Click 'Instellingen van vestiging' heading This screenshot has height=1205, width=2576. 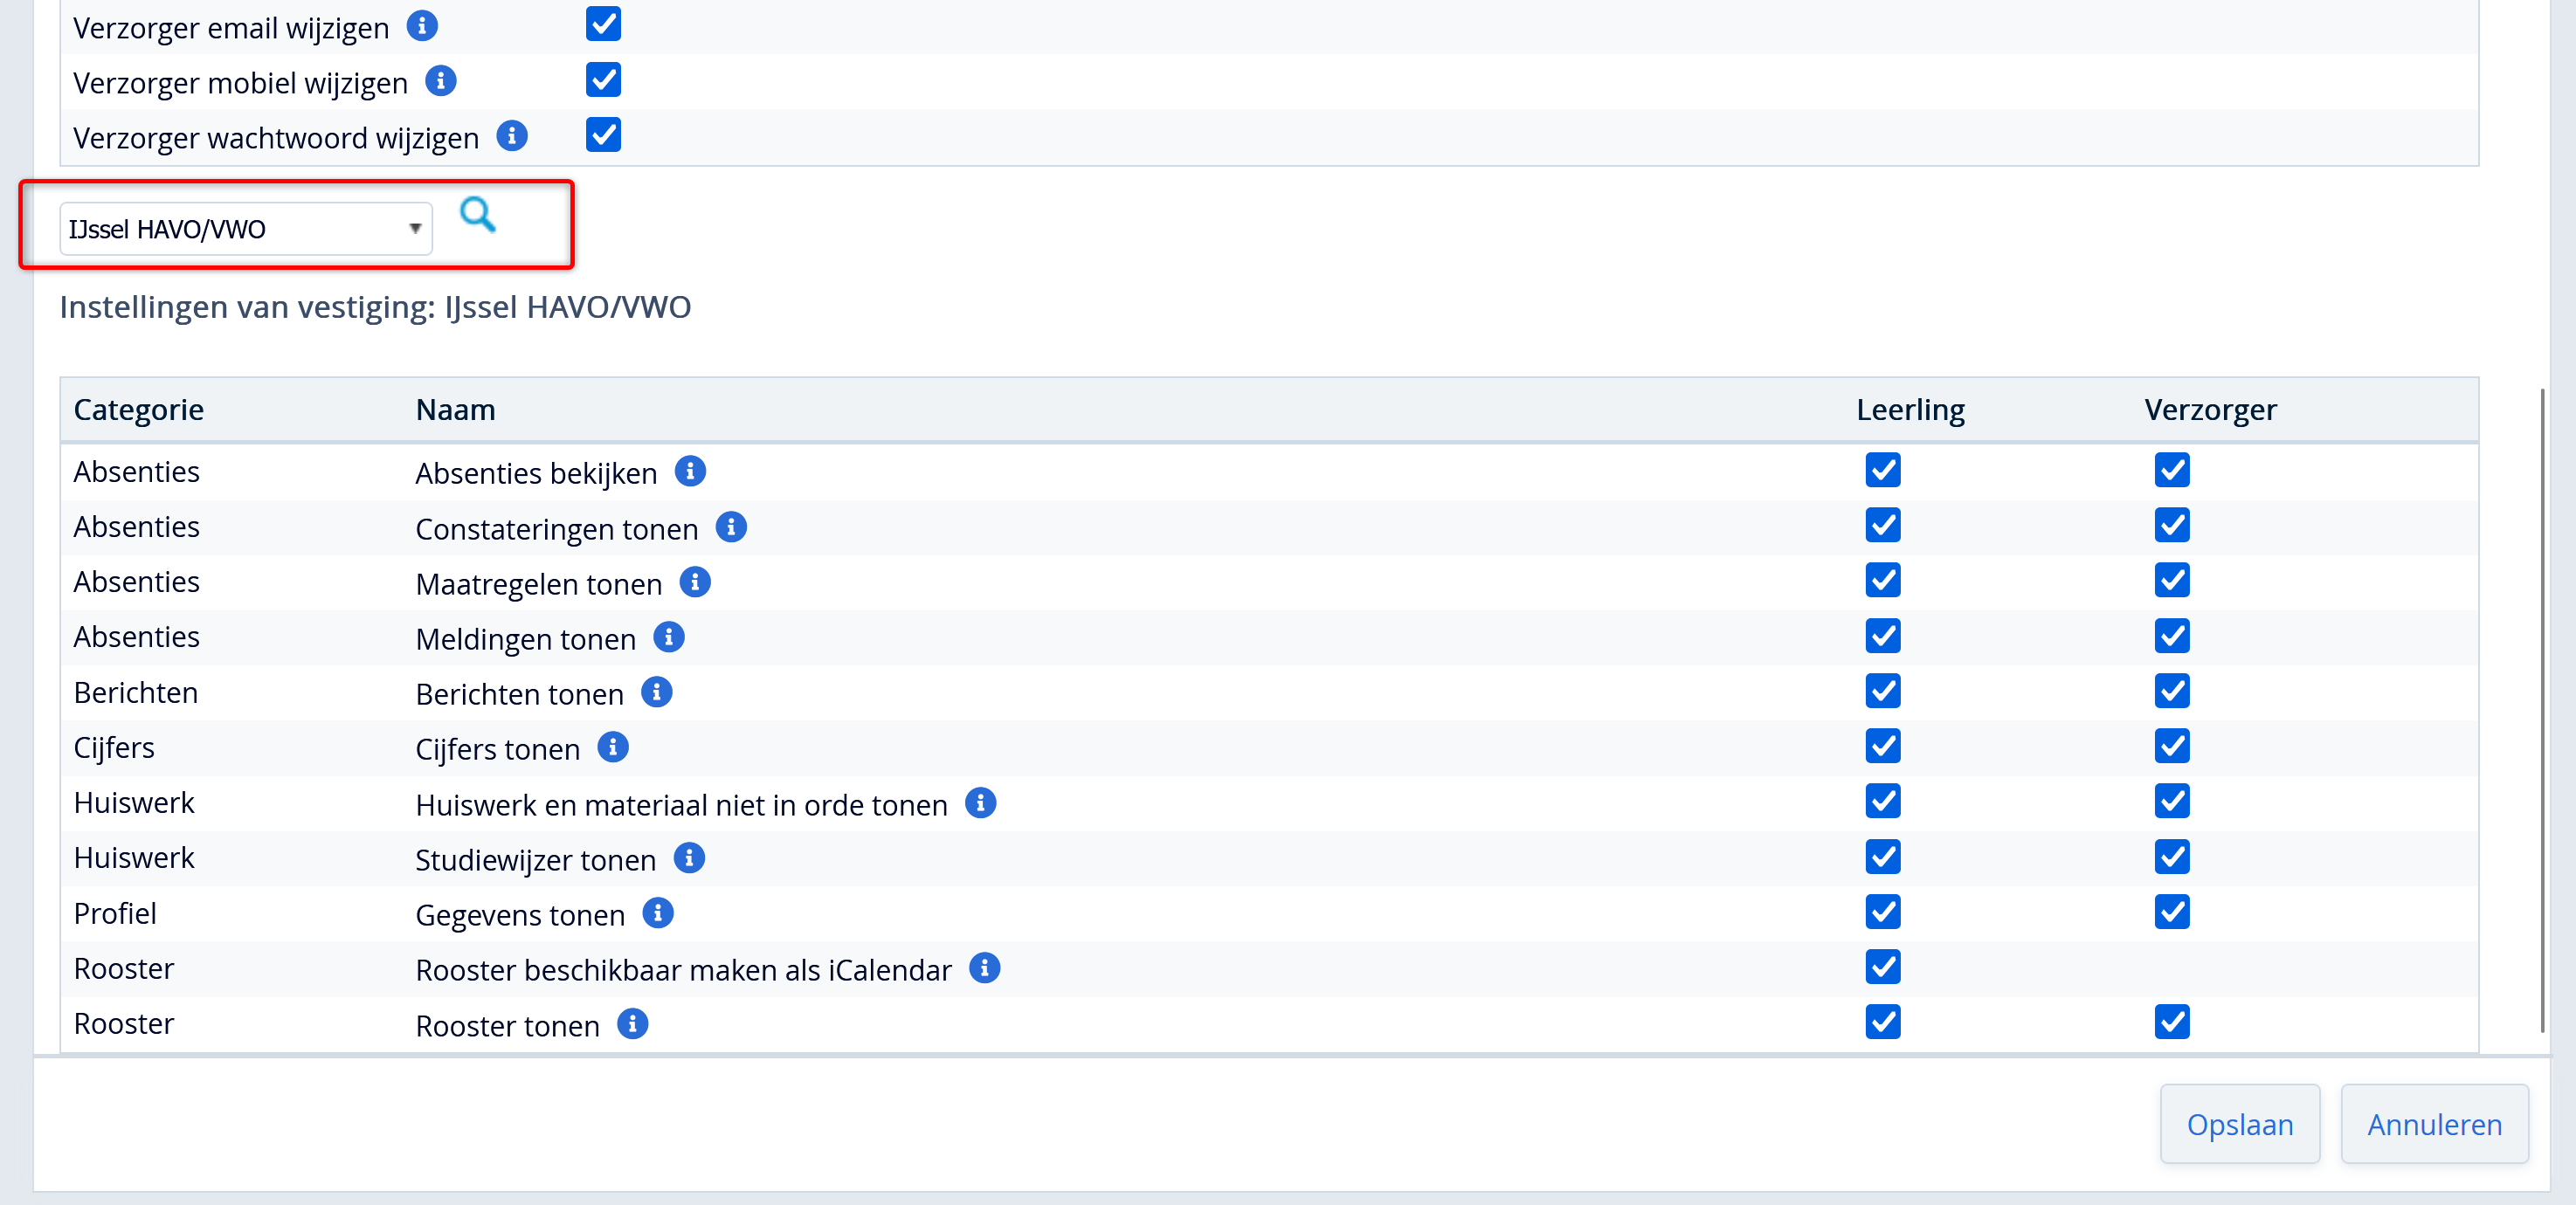click(x=375, y=307)
